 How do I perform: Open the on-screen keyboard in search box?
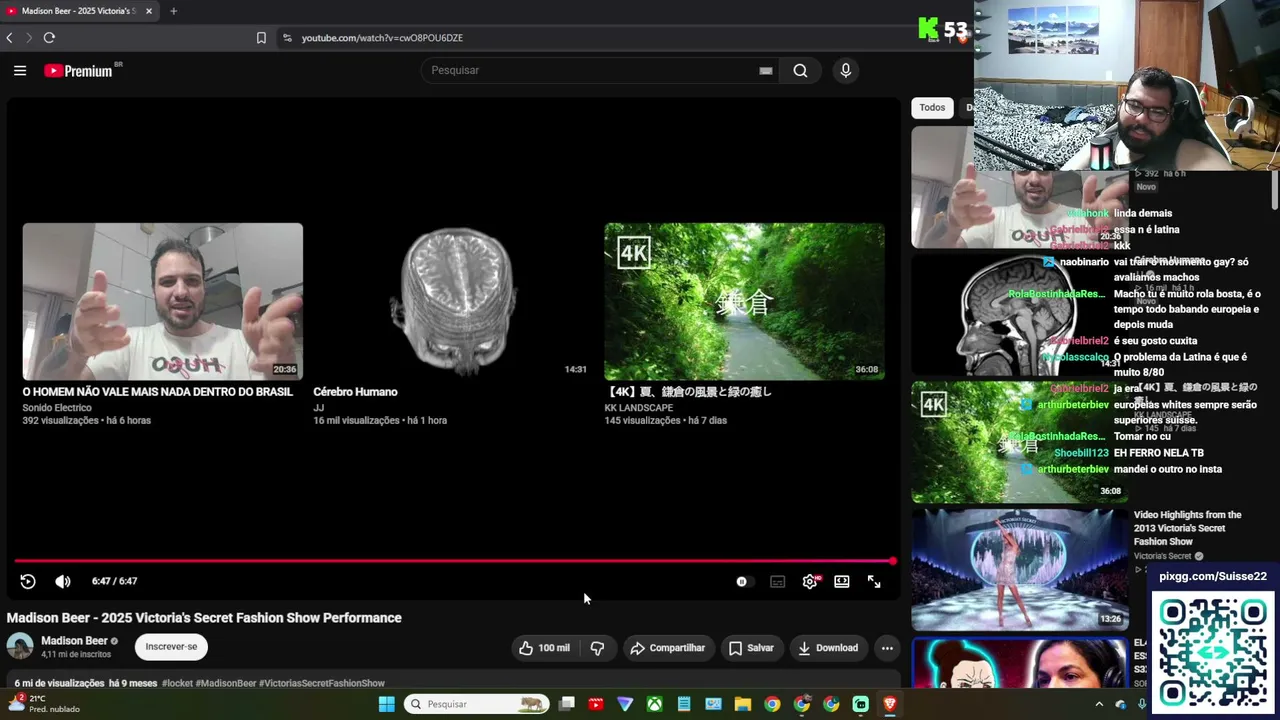(766, 70)
